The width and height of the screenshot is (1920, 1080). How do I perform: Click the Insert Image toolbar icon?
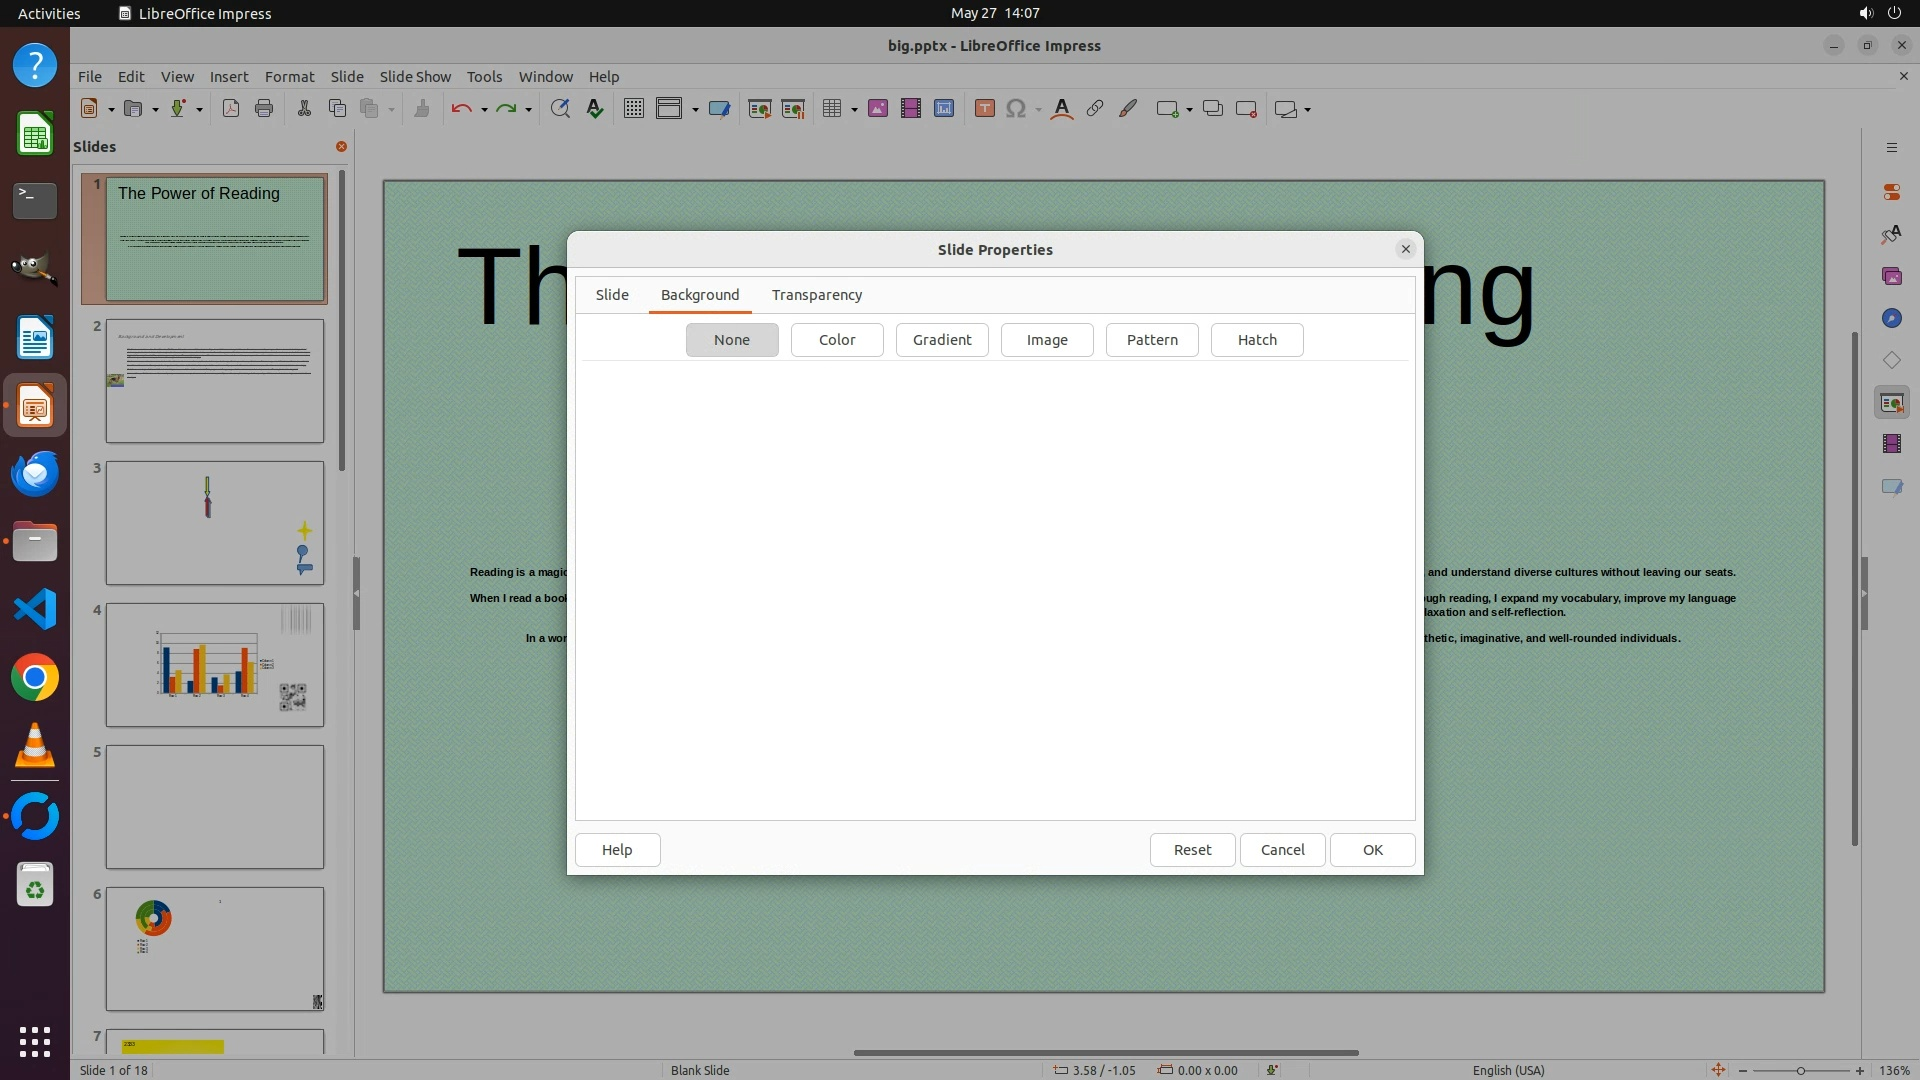[x=878, y=109]
